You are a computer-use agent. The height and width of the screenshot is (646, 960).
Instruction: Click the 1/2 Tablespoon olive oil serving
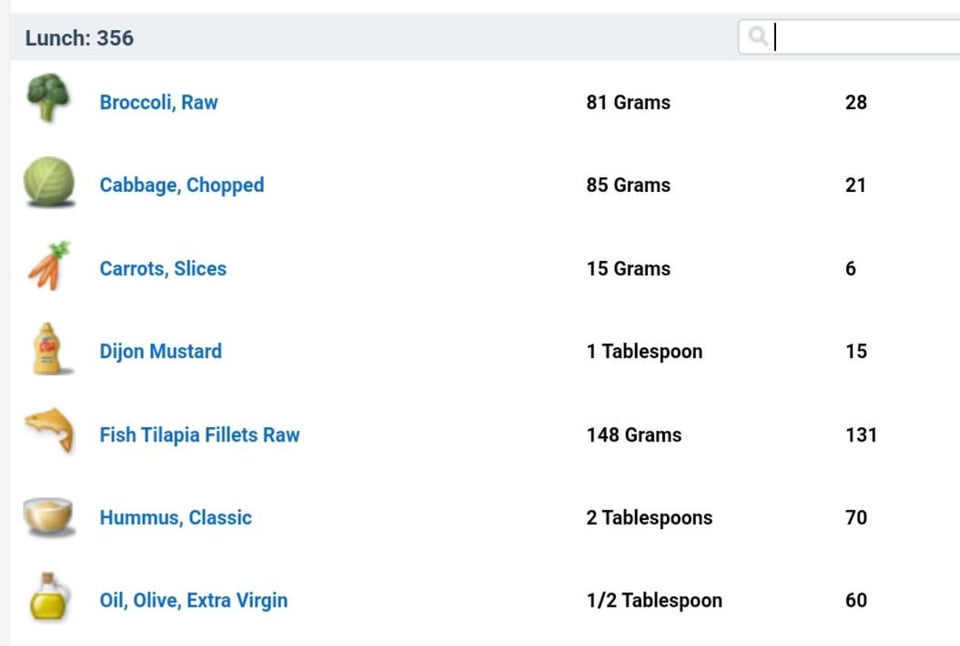(653, 601)
